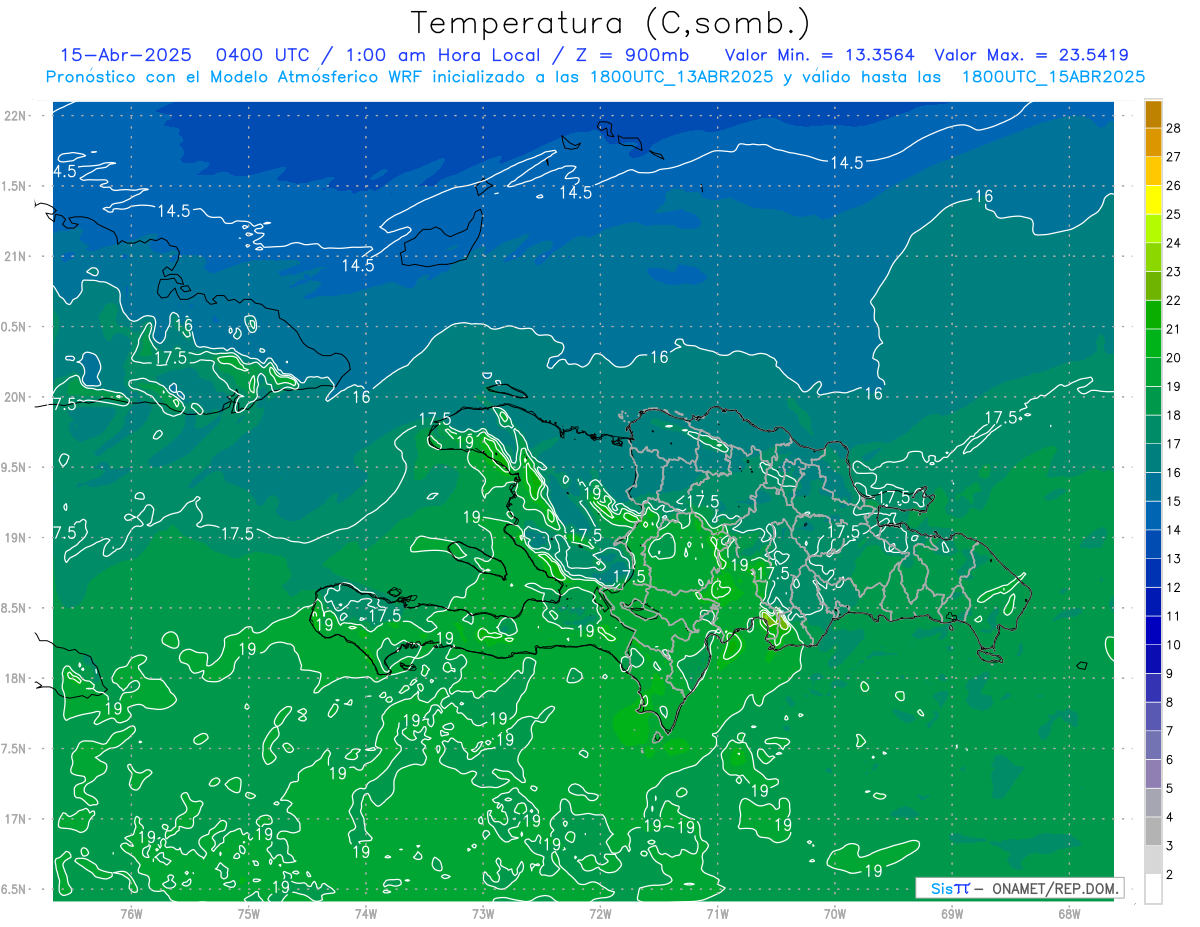The width and height of the screenshot is (1200, 927).
Task: Click the '10' label on the color scale
Action: pyautogui.click(x=1173, y=645)
